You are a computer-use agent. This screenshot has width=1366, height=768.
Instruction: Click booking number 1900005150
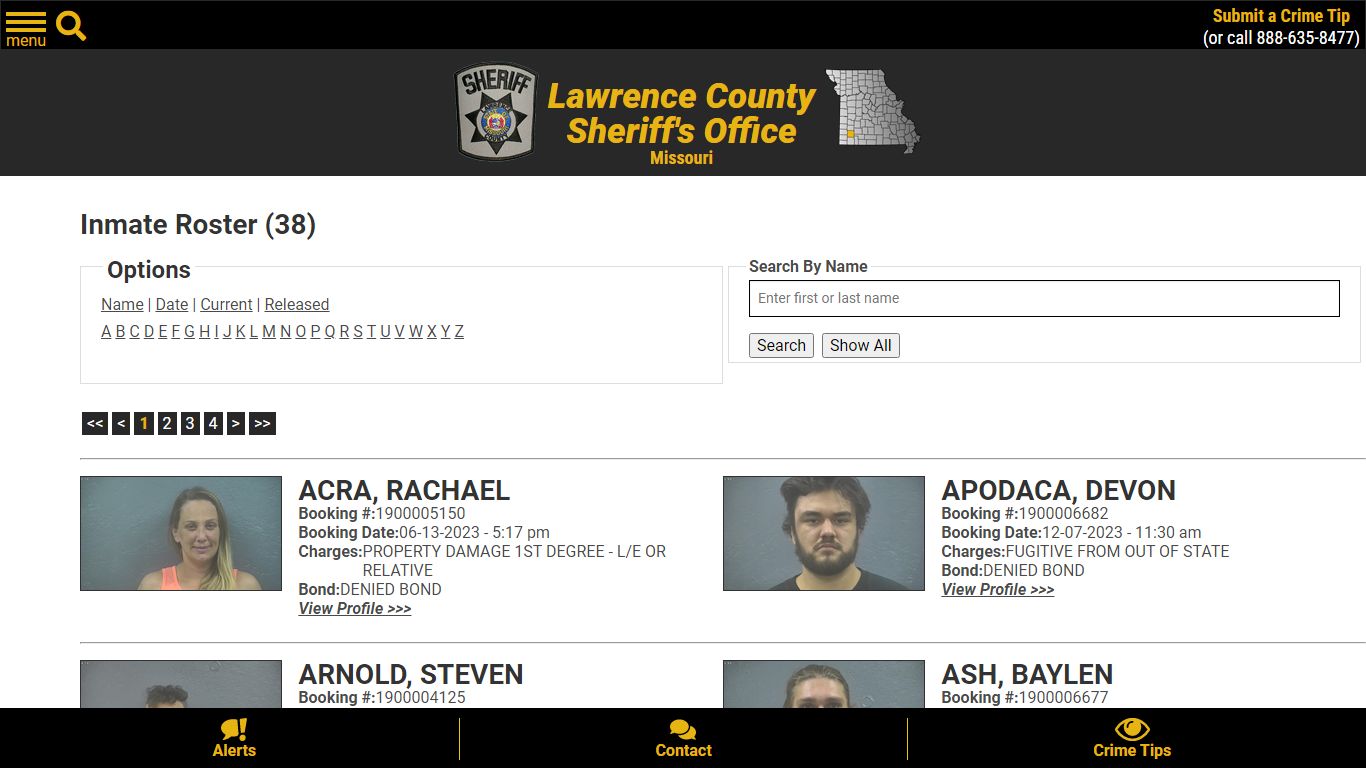[420, 513]
